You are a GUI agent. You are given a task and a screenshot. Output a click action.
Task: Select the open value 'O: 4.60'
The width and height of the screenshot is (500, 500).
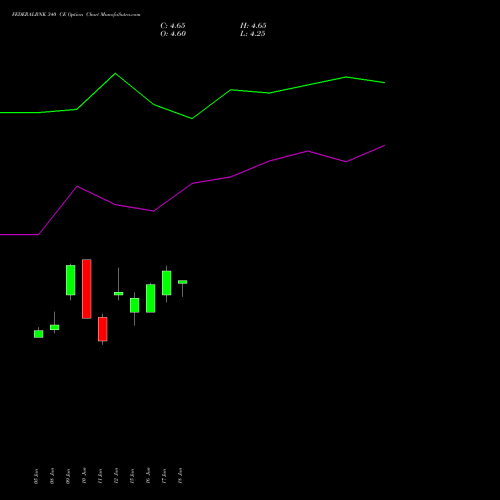point(173,34)
